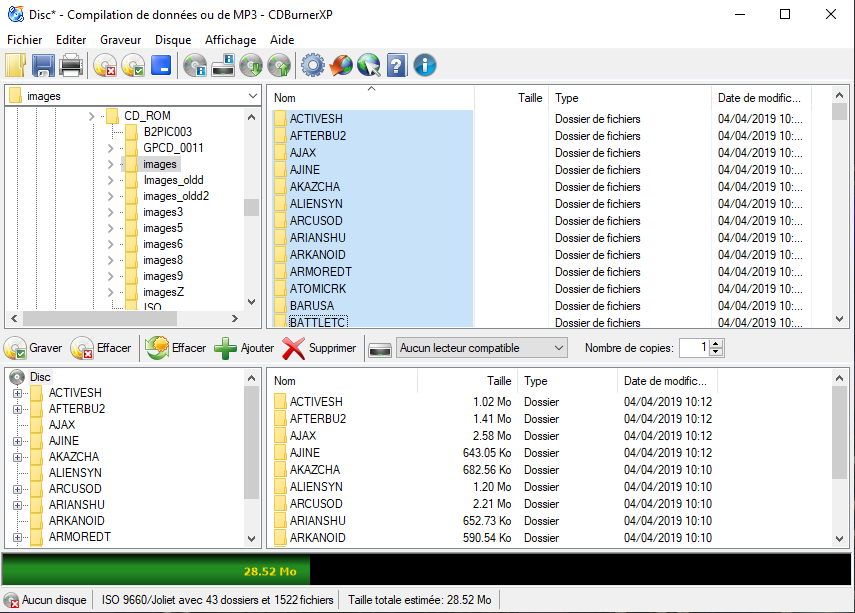The width and height of the screenshot is (855, 613).
Task: Open About with the blue info icon
Action: 425,65
